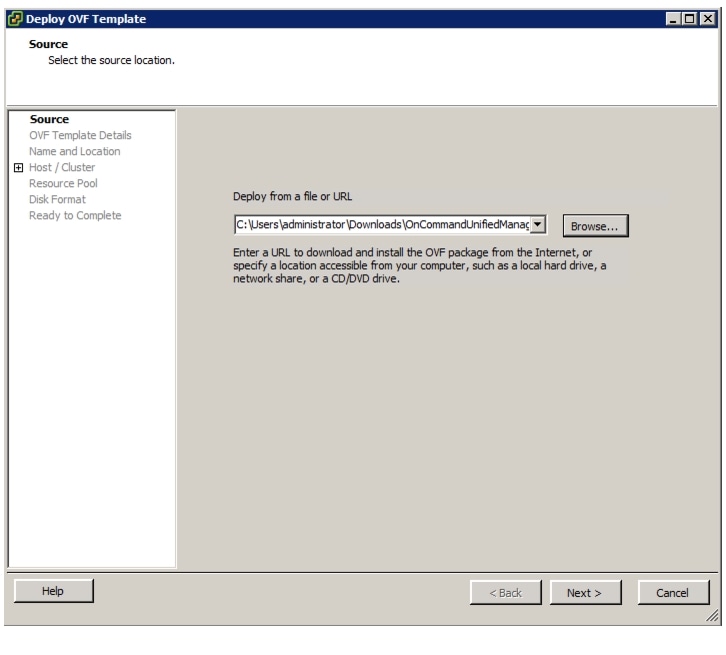Minimize the Deploy OVF Template window

coord(673,19)
